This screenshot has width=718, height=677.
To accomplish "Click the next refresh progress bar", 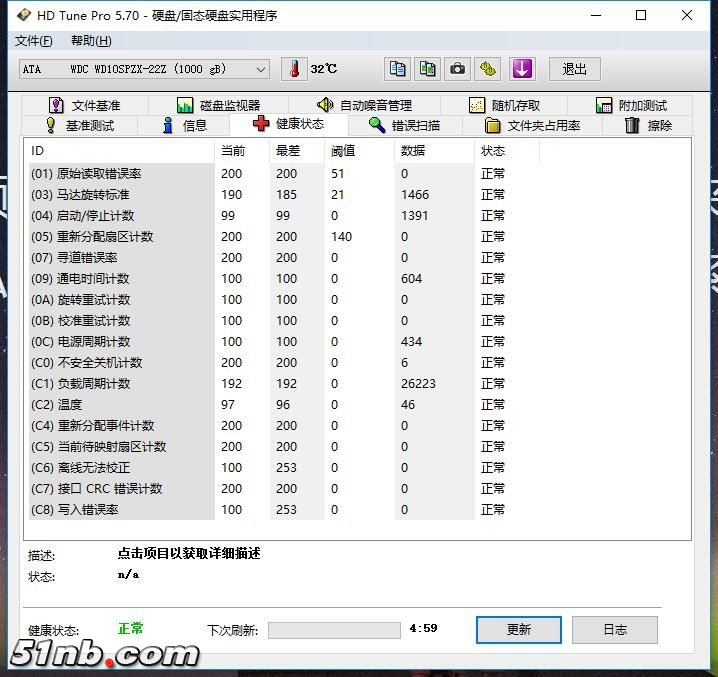I will tap(334, 630).
